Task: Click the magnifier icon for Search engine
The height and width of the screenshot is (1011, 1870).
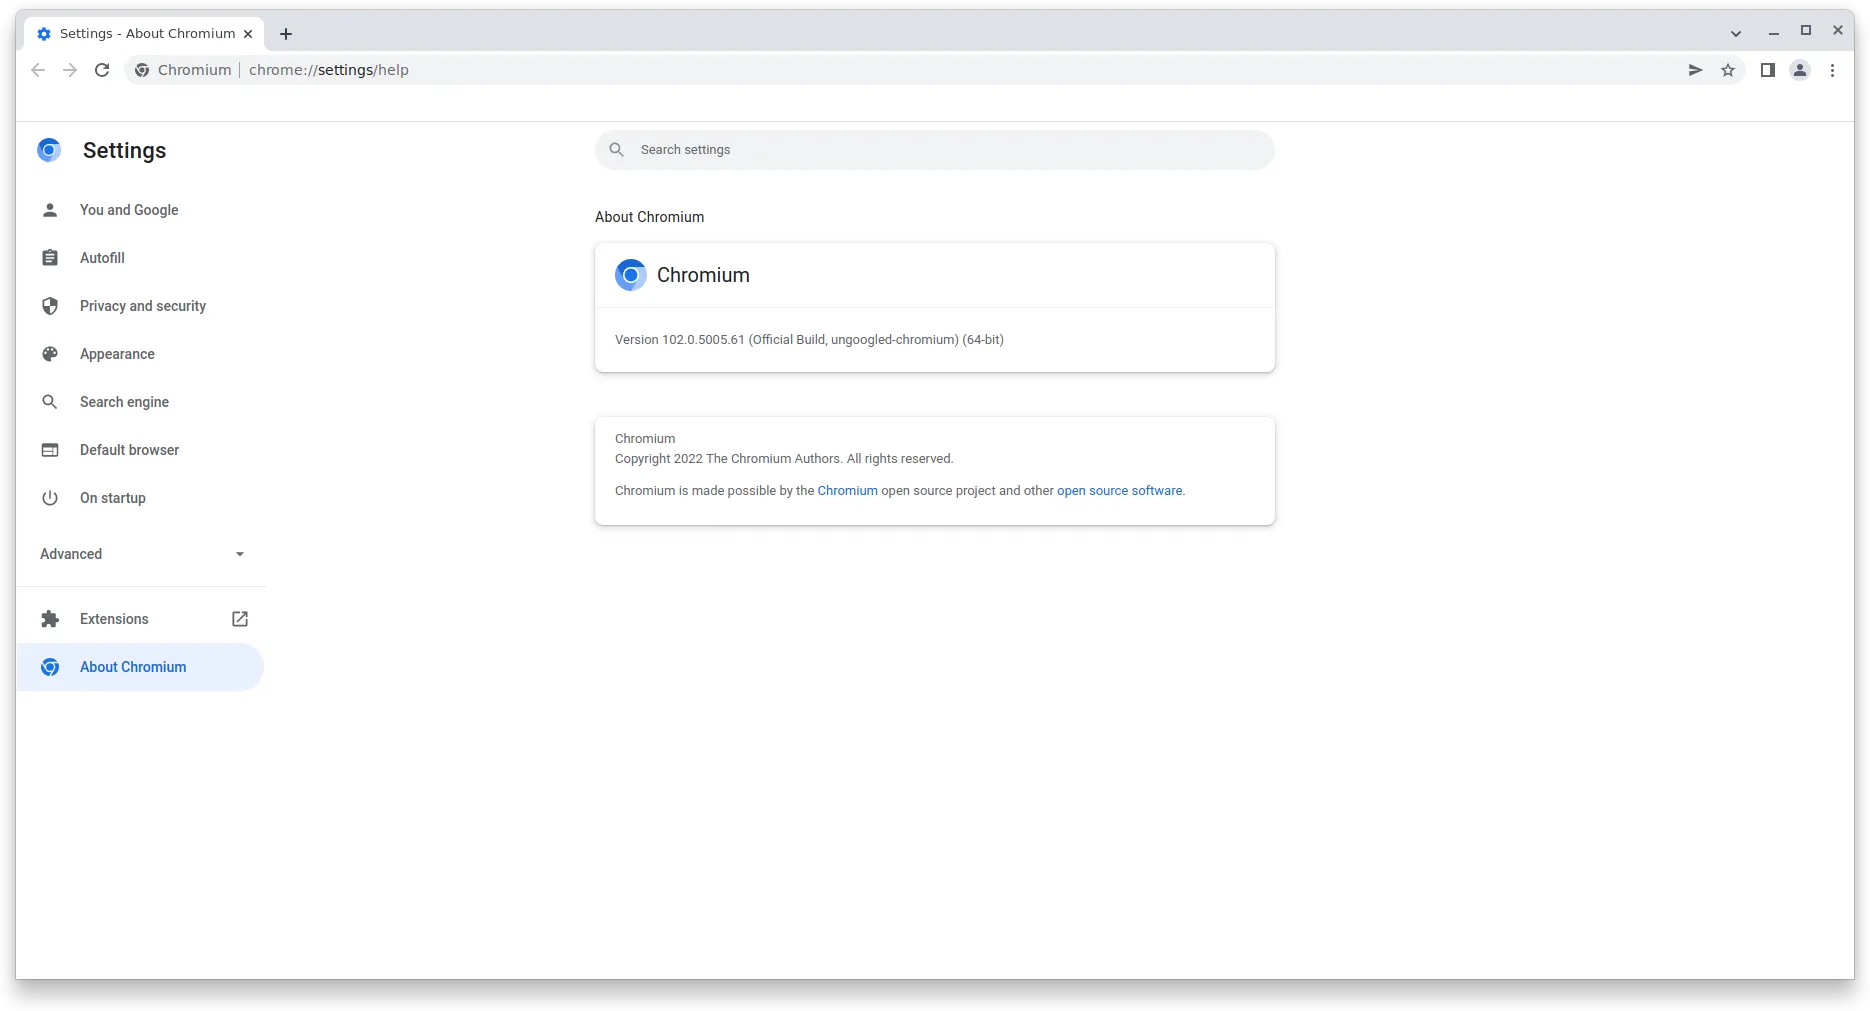Action: (x=50, y=402)
